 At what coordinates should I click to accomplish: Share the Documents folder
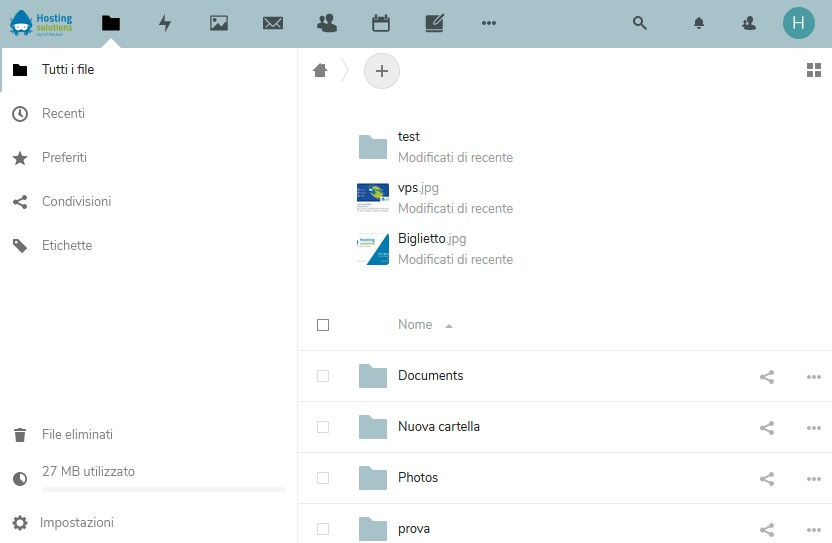coord(767,377)
